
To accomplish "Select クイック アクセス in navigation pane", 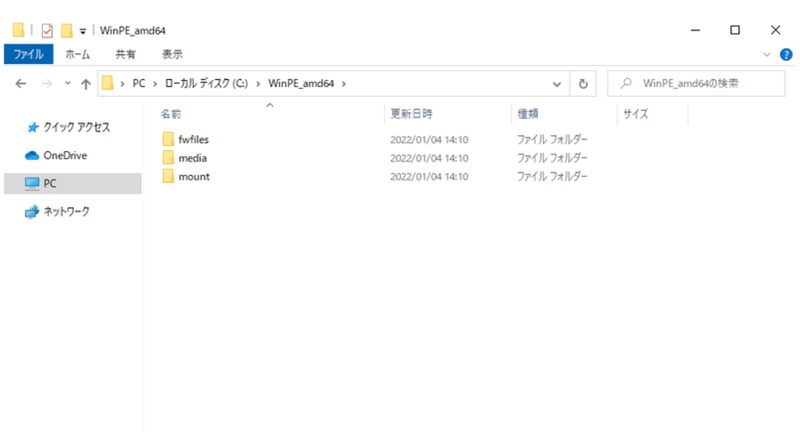I will pos(77,127).
